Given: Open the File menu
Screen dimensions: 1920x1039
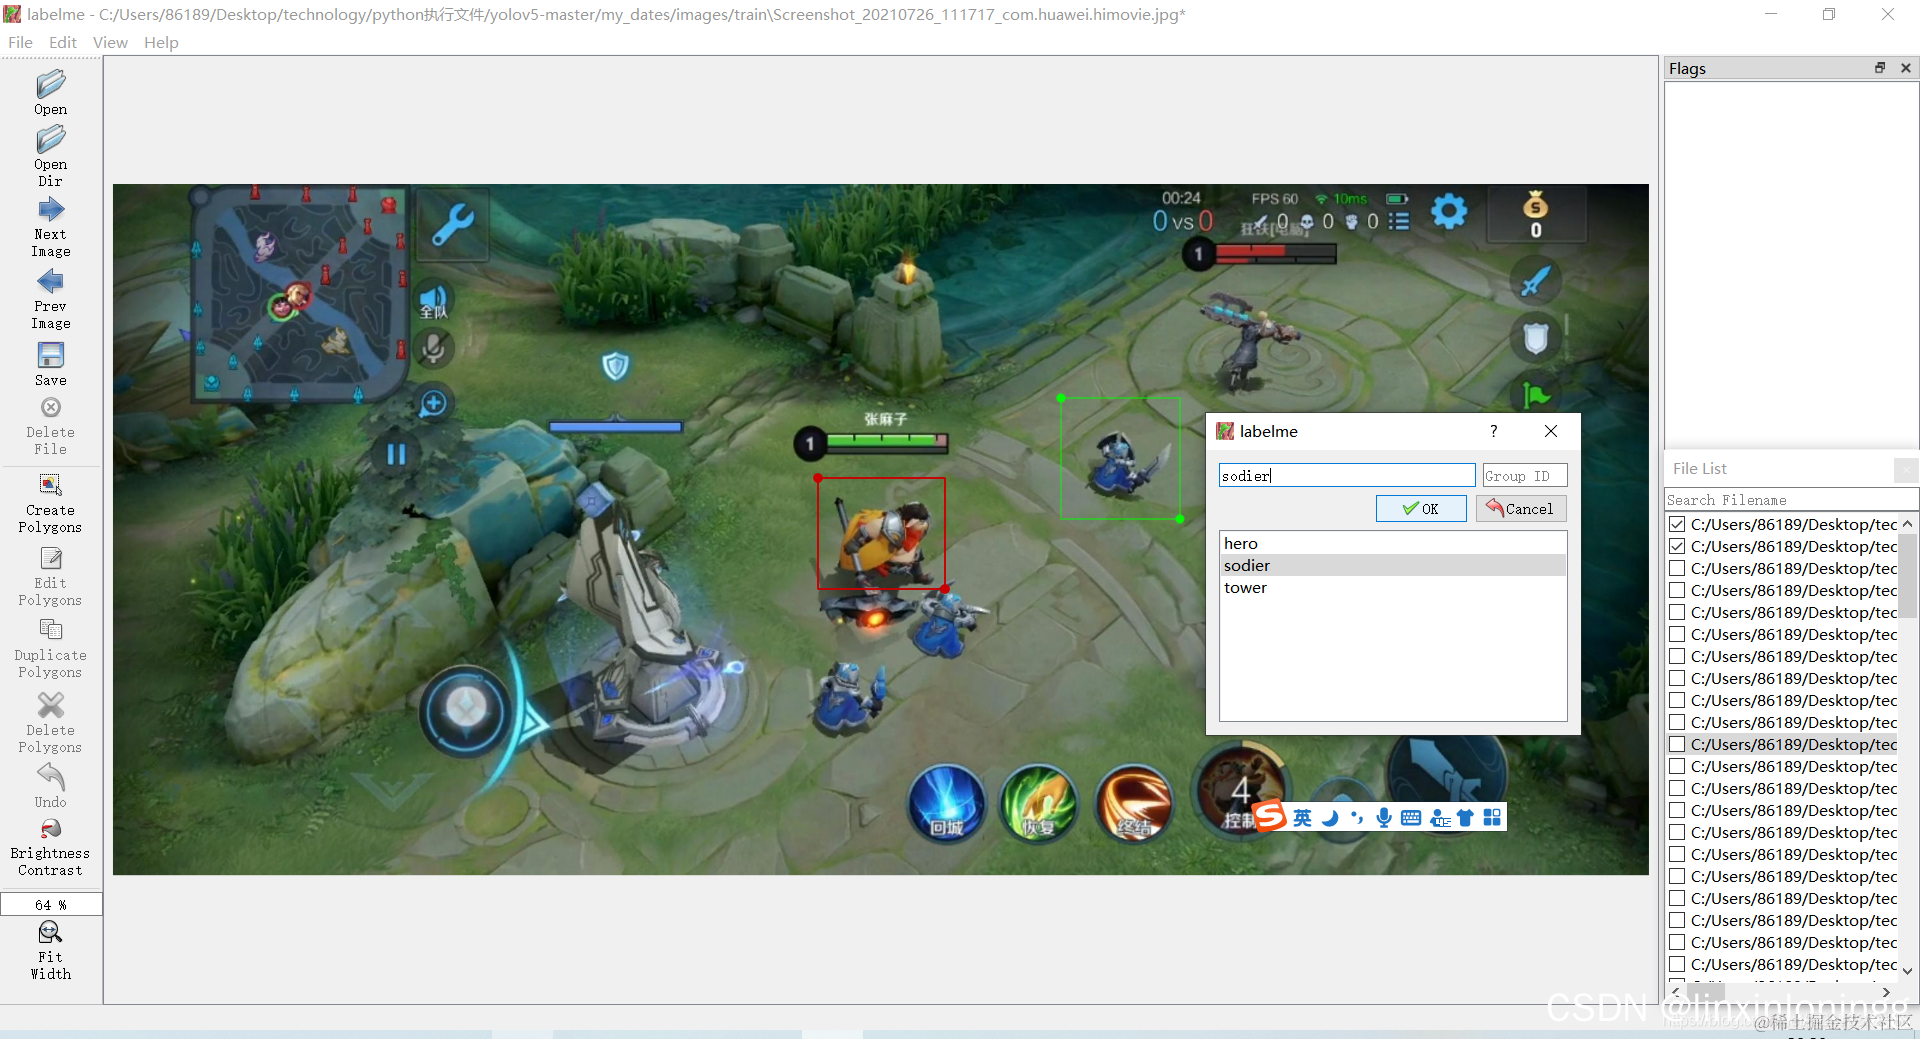Looking at the screenshot, I should coord(20,42).
